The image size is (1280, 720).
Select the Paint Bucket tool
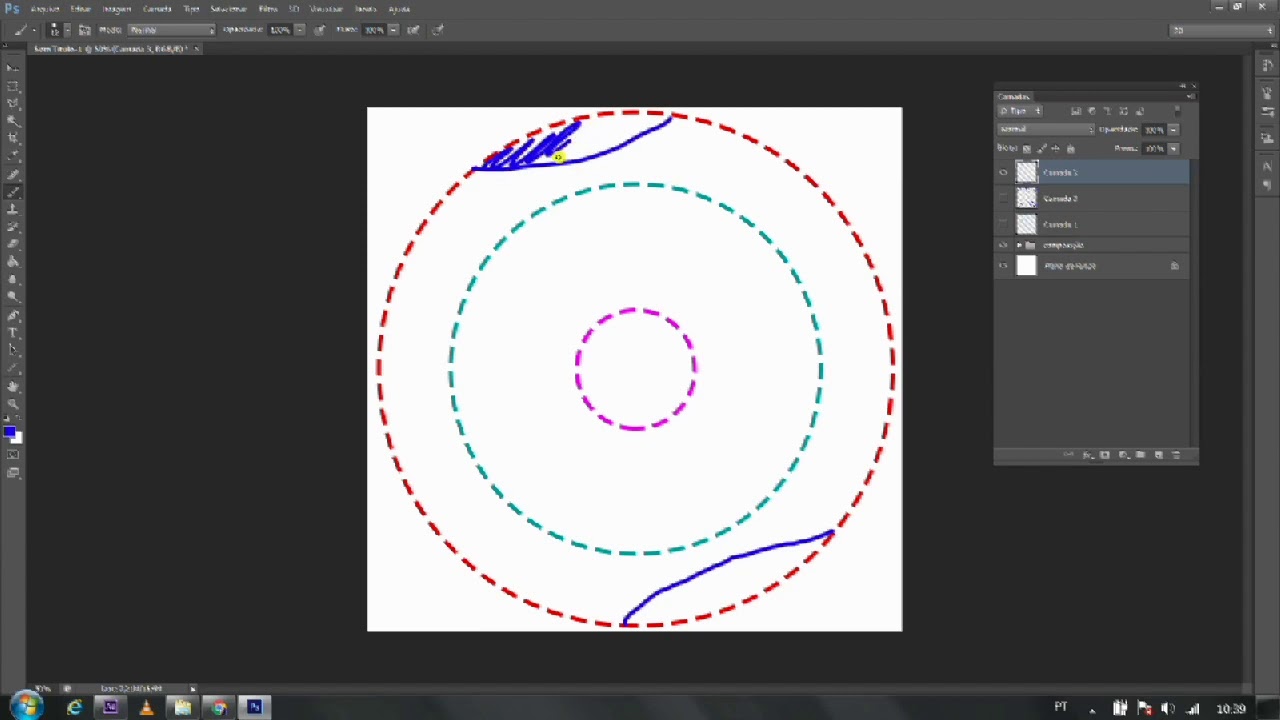[x=13, y=262]
